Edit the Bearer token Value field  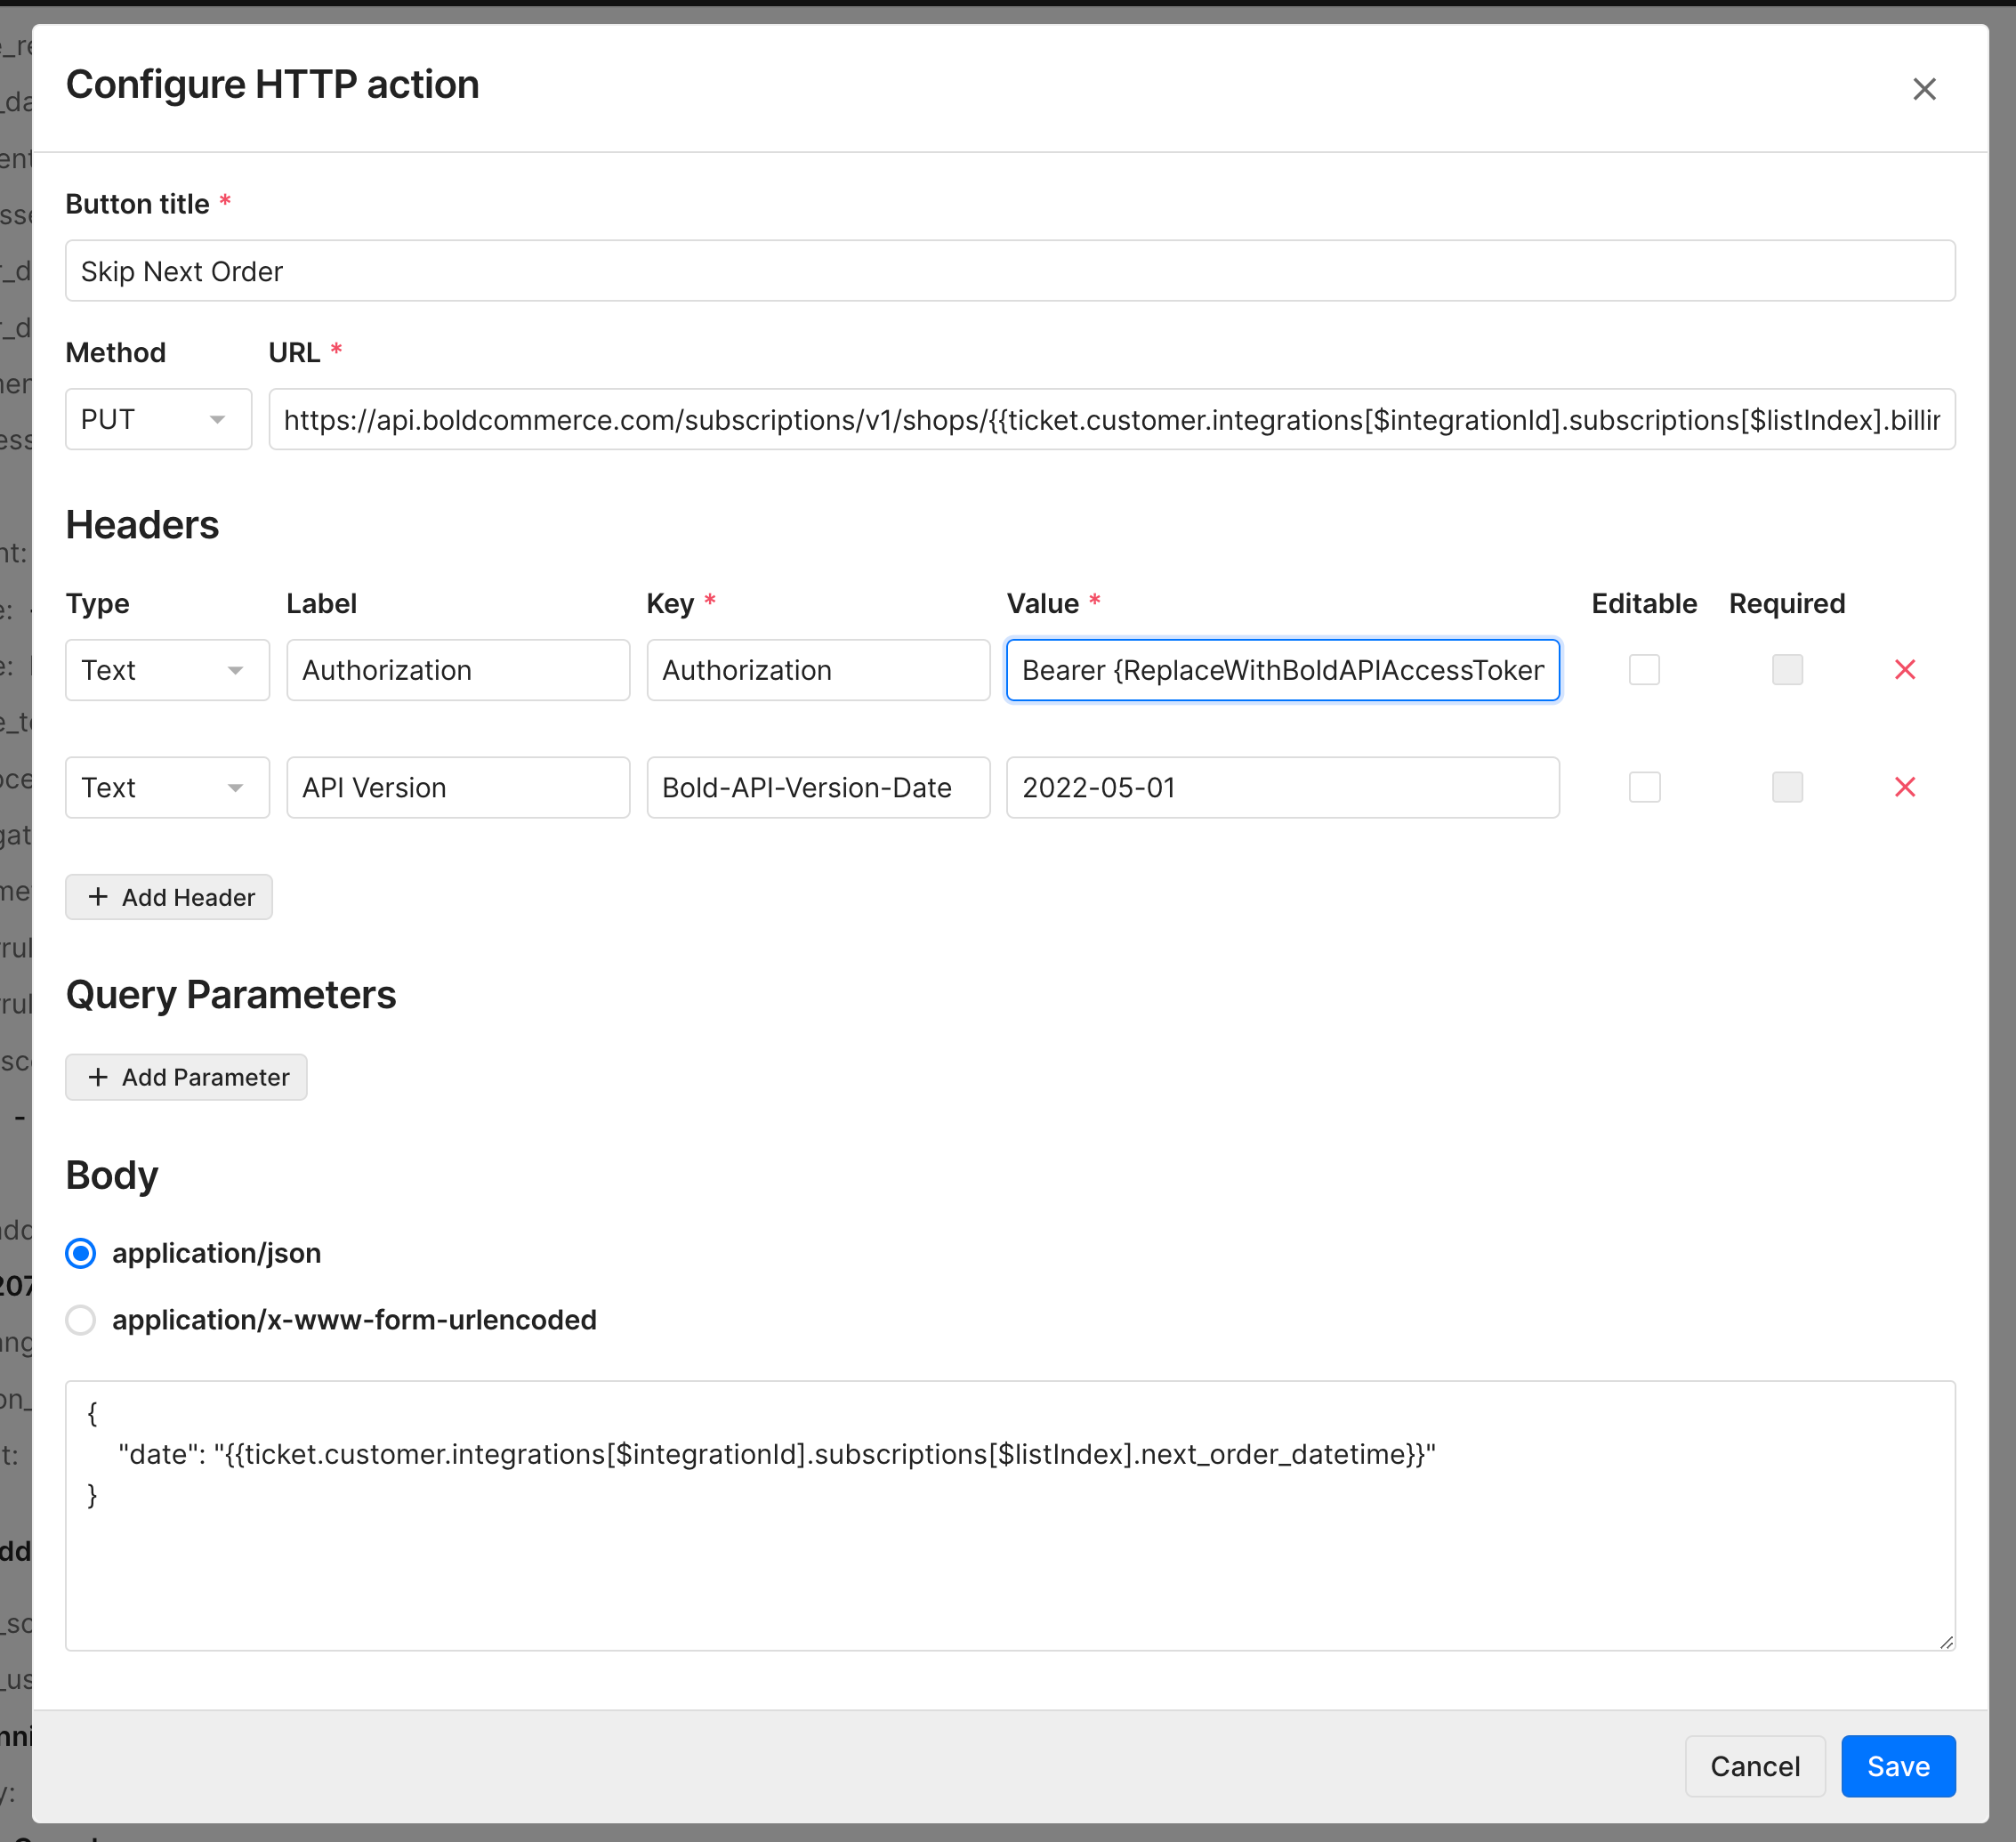1283,670
